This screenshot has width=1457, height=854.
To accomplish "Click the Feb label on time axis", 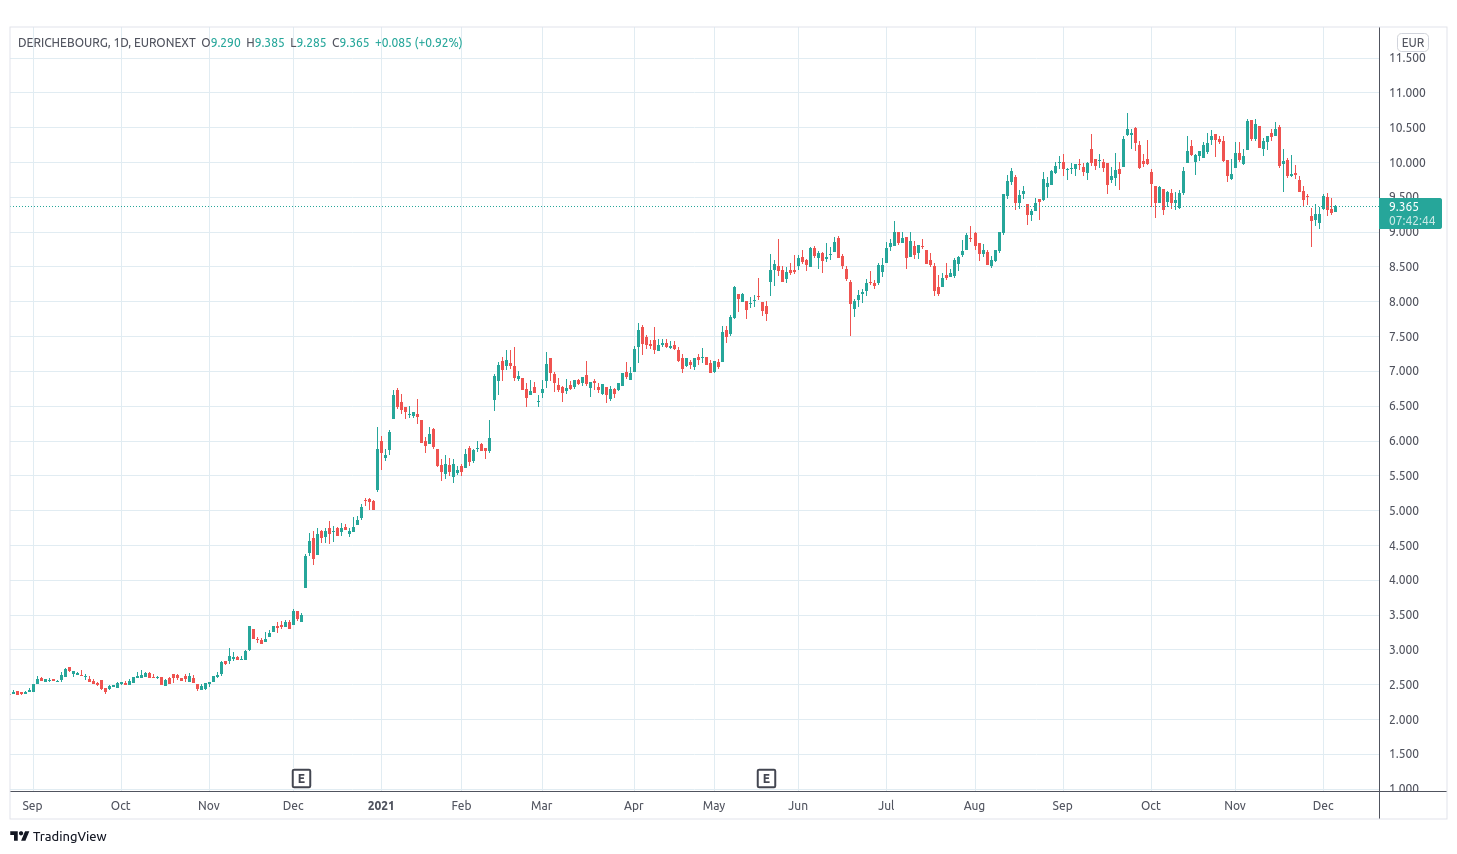I will tap(461, 805).
